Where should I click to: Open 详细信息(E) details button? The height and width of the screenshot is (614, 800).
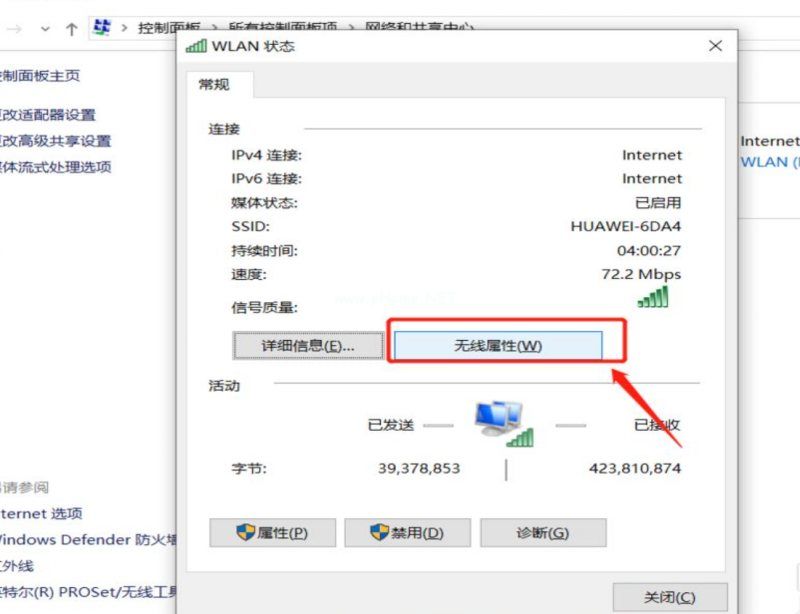(x=308, y=346)
